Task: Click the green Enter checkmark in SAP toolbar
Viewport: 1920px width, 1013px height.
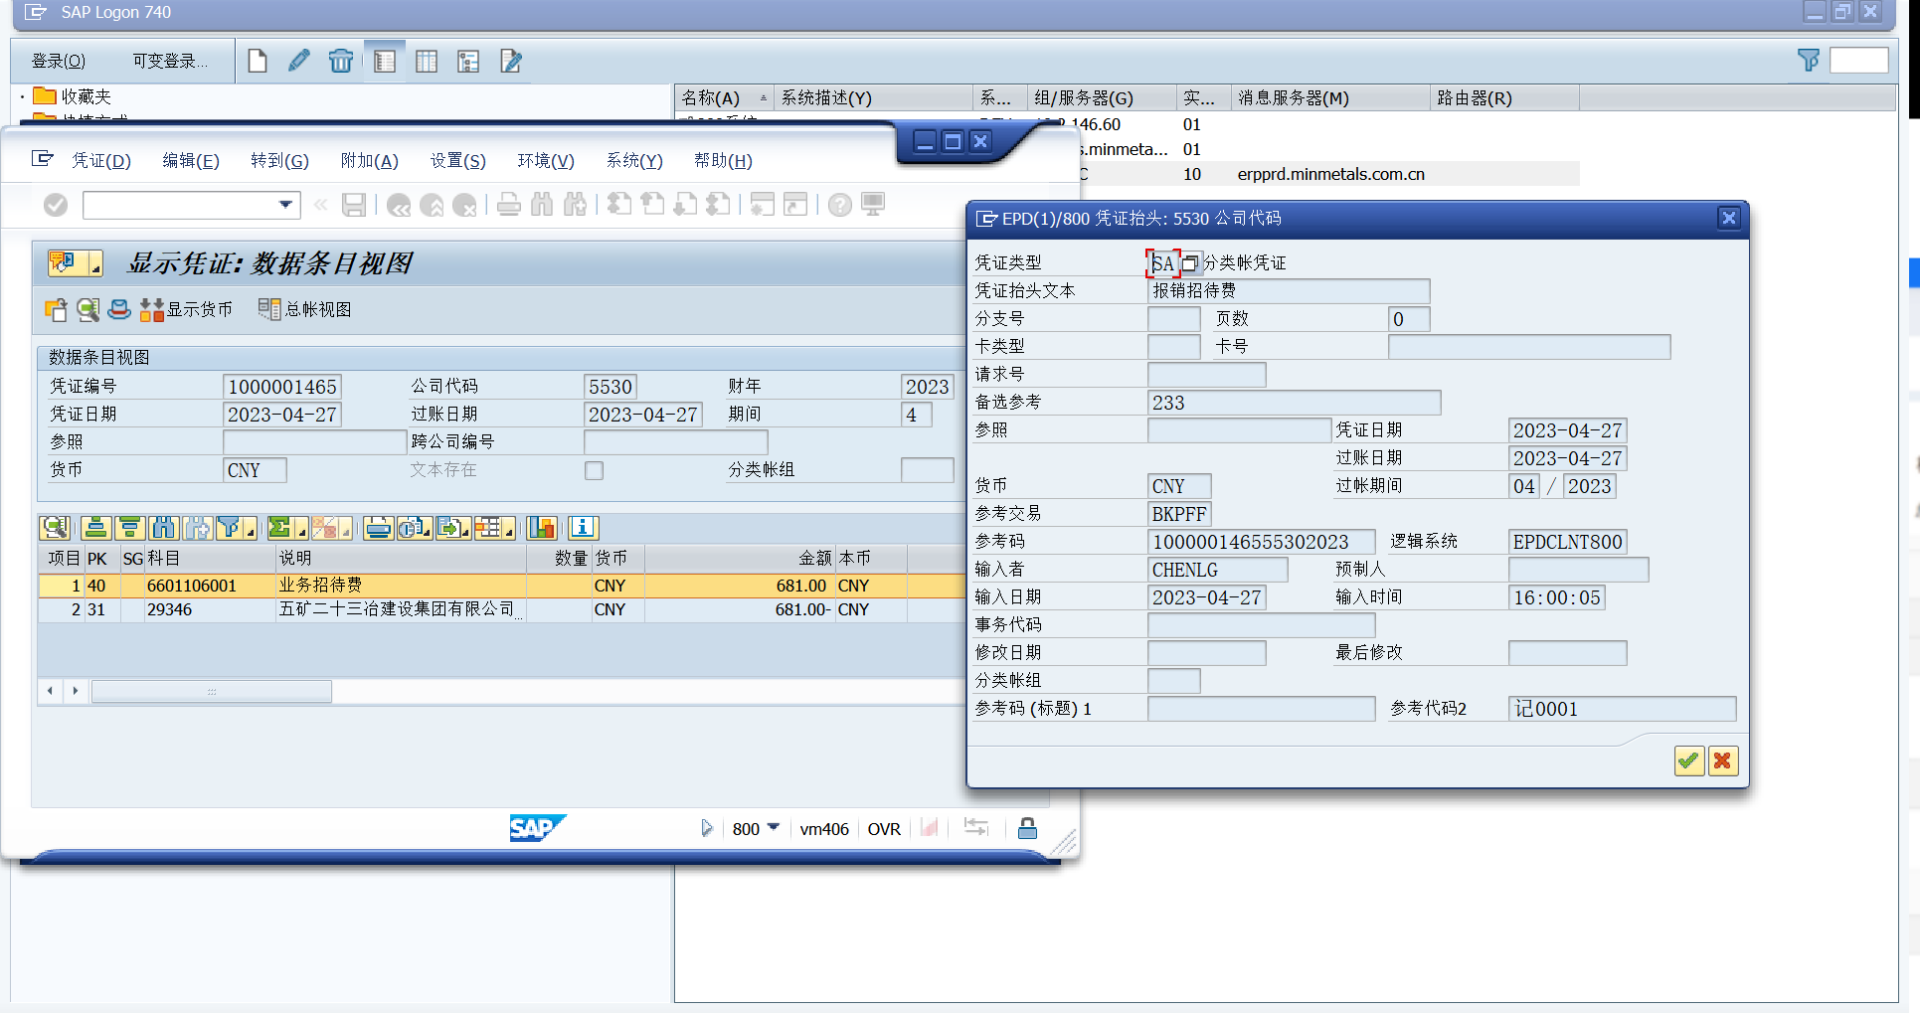Action: click(56, 205)
